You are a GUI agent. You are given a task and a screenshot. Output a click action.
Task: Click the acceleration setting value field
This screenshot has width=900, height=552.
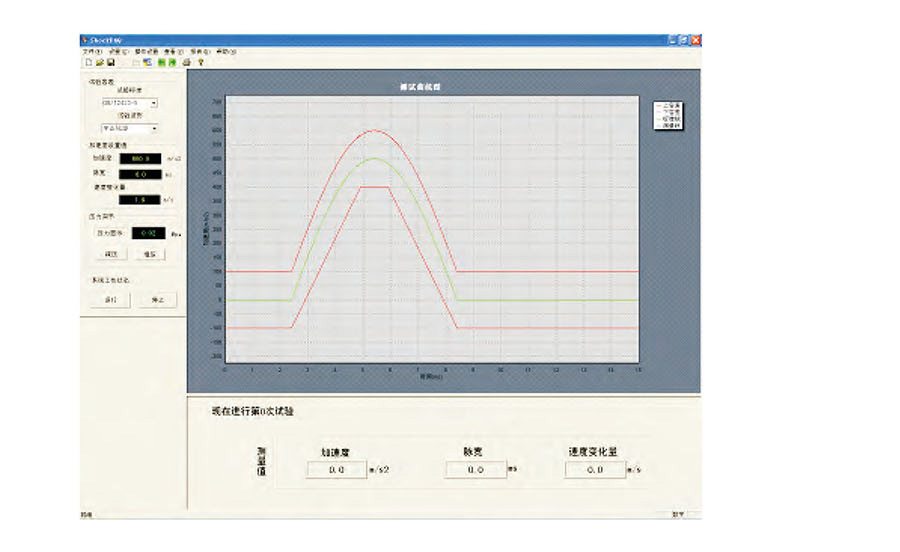pos(133,158)
